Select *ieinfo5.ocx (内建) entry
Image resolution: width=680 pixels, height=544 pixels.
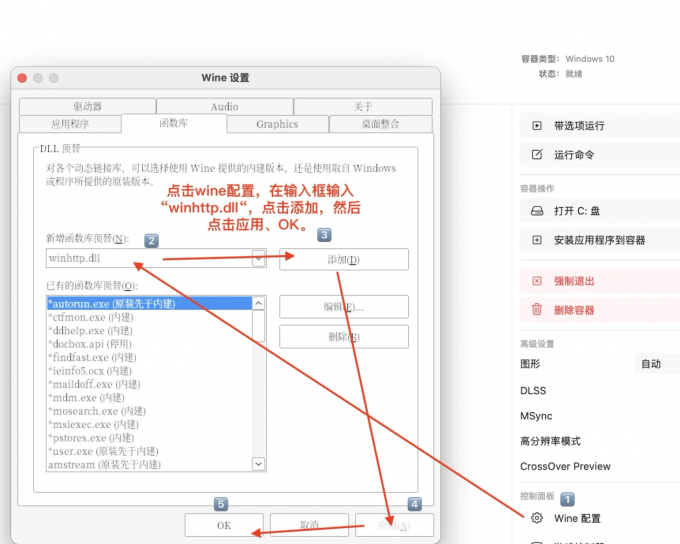tap(149, 371)
